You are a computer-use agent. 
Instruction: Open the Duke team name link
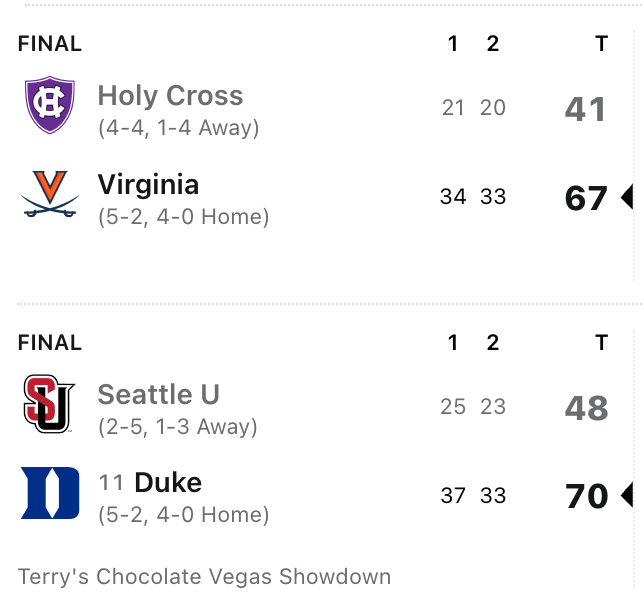pos(168,483)
